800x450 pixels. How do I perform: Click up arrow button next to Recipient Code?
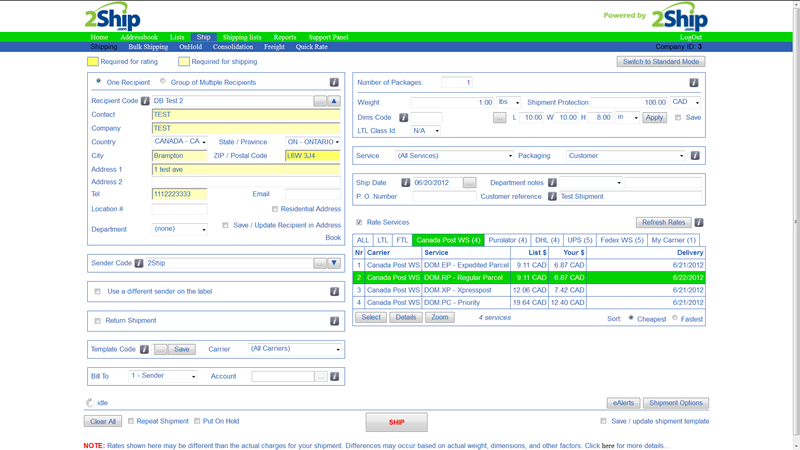[x=334, y=101]
